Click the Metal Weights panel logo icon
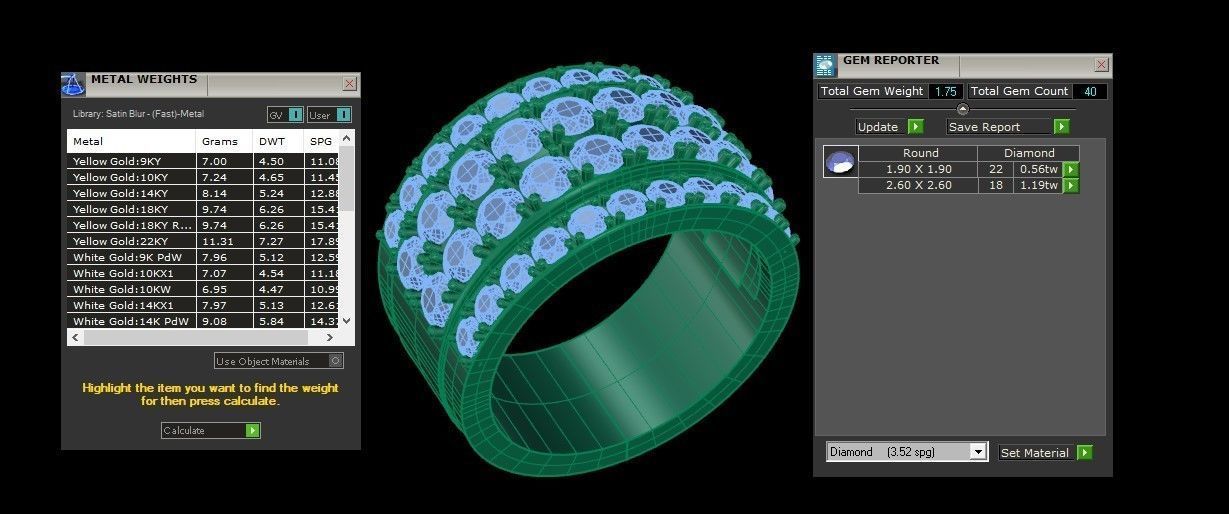Image resolution: width=1229 pixels, height=514 pixels. tap(73, 84)
